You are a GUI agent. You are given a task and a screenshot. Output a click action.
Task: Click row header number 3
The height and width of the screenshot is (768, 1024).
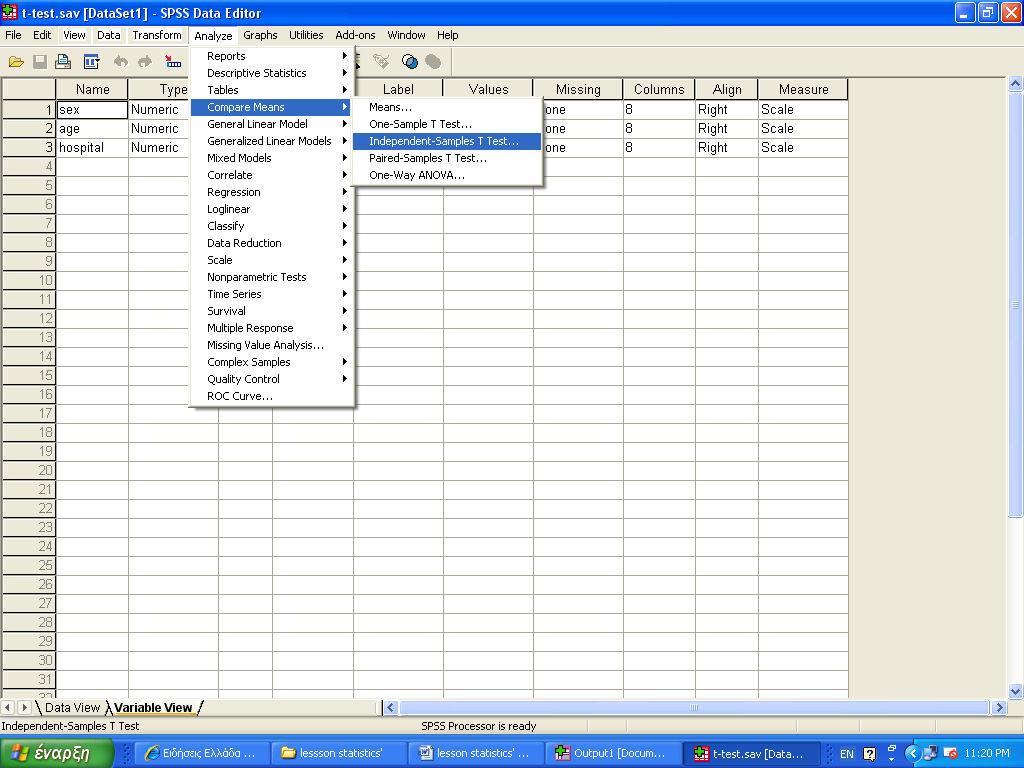29,148
